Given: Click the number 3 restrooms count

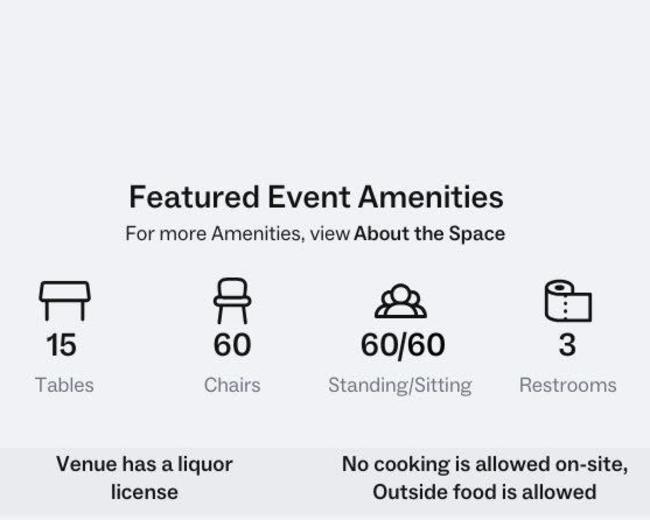Looking at the screenshot, I should click(567, 345).
